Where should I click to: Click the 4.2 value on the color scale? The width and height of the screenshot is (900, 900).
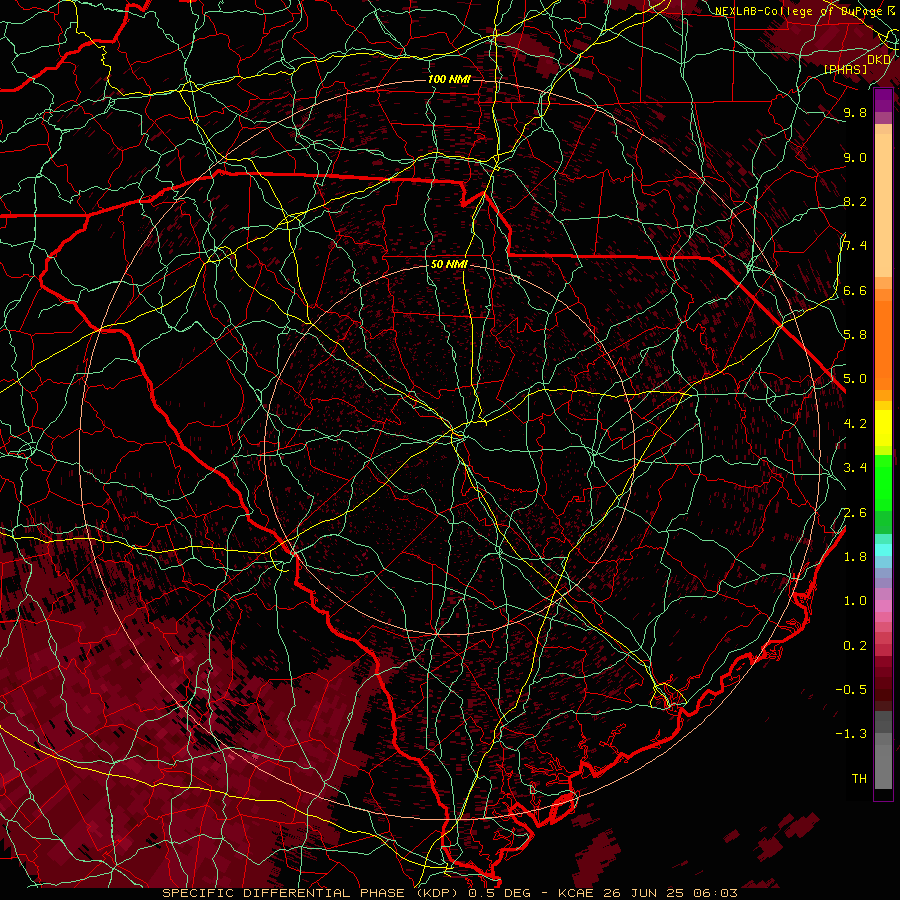point(855,424)
